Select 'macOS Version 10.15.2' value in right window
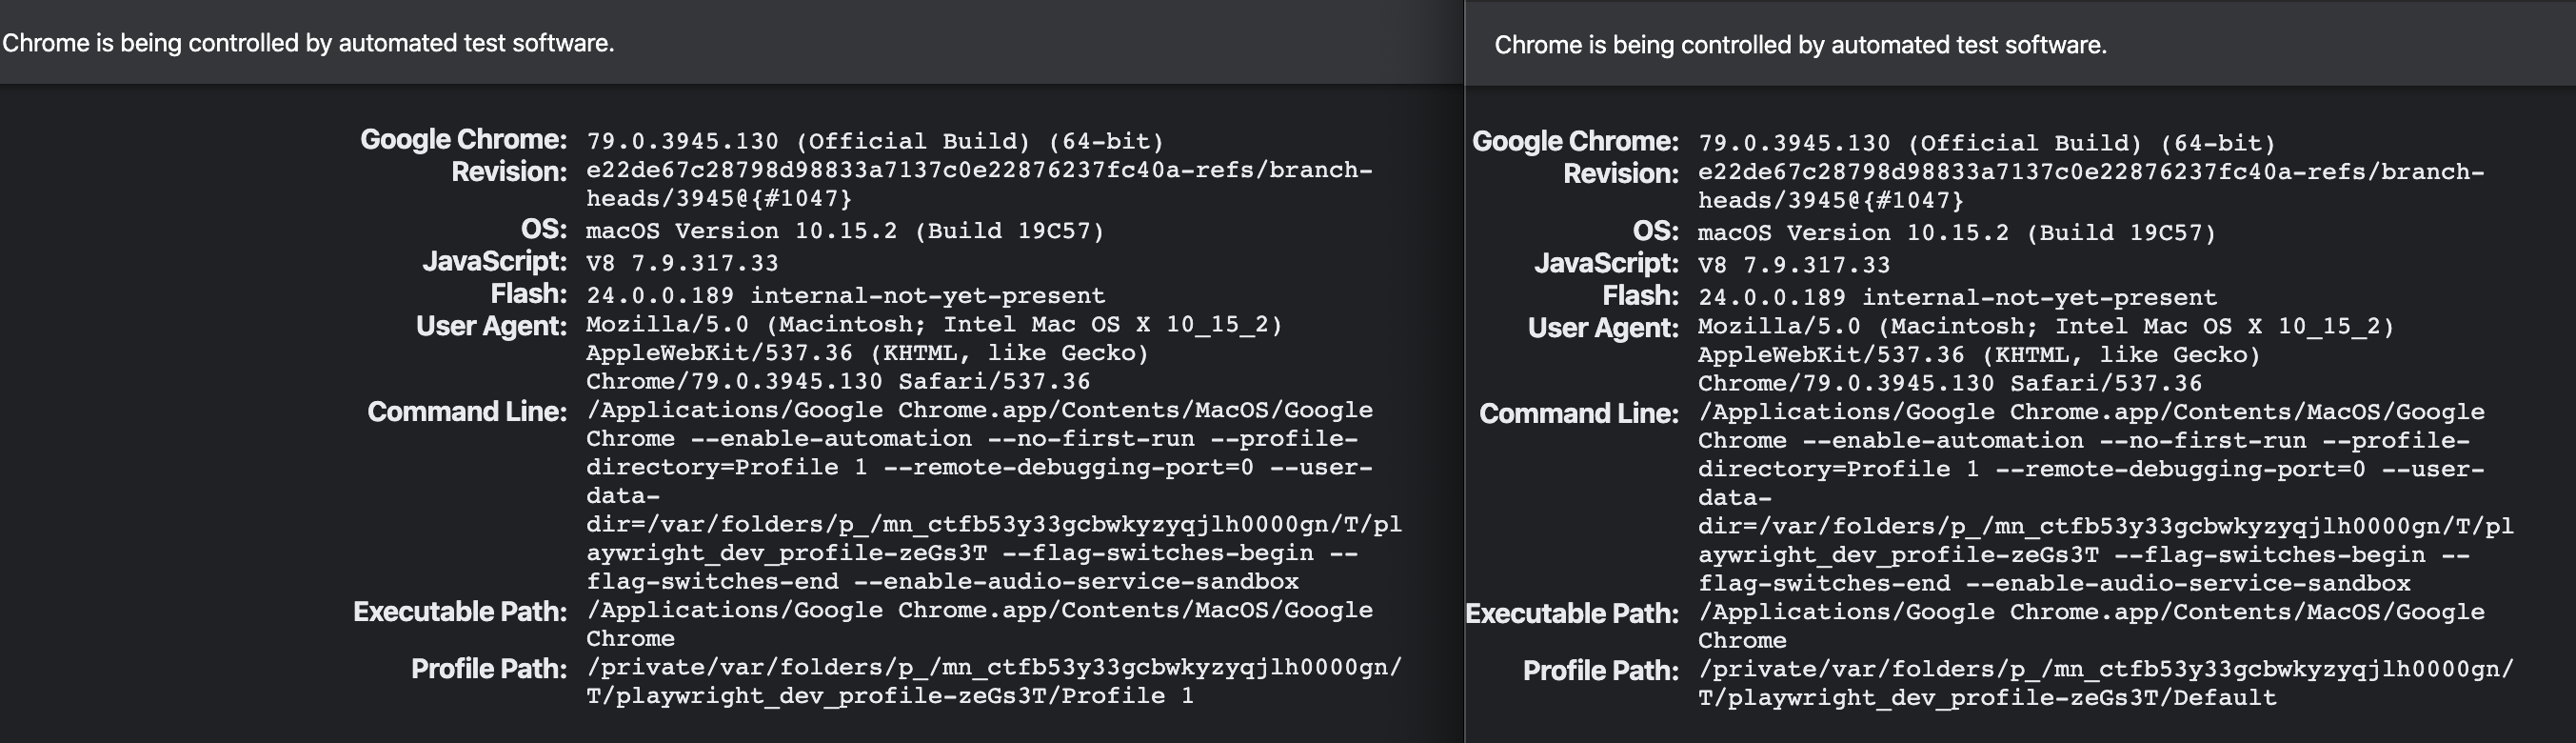Screen dimensions: 2576x743 [1957, 233]
